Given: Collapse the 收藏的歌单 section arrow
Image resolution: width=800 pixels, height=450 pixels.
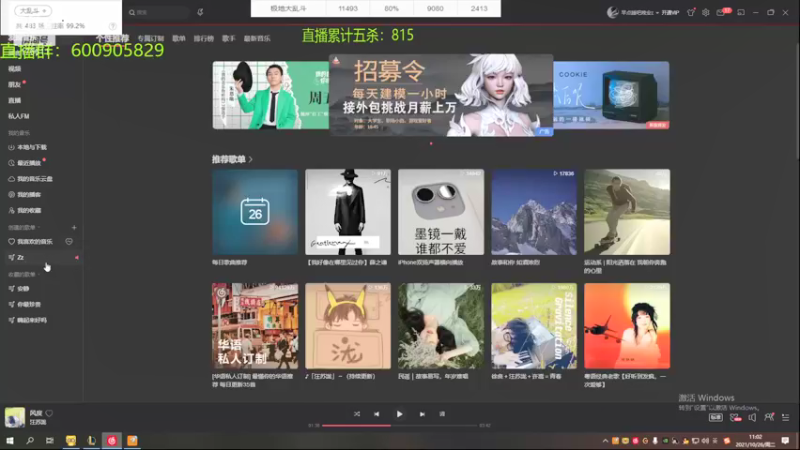Looking at the screenshot, I should [x=39, y=274].
